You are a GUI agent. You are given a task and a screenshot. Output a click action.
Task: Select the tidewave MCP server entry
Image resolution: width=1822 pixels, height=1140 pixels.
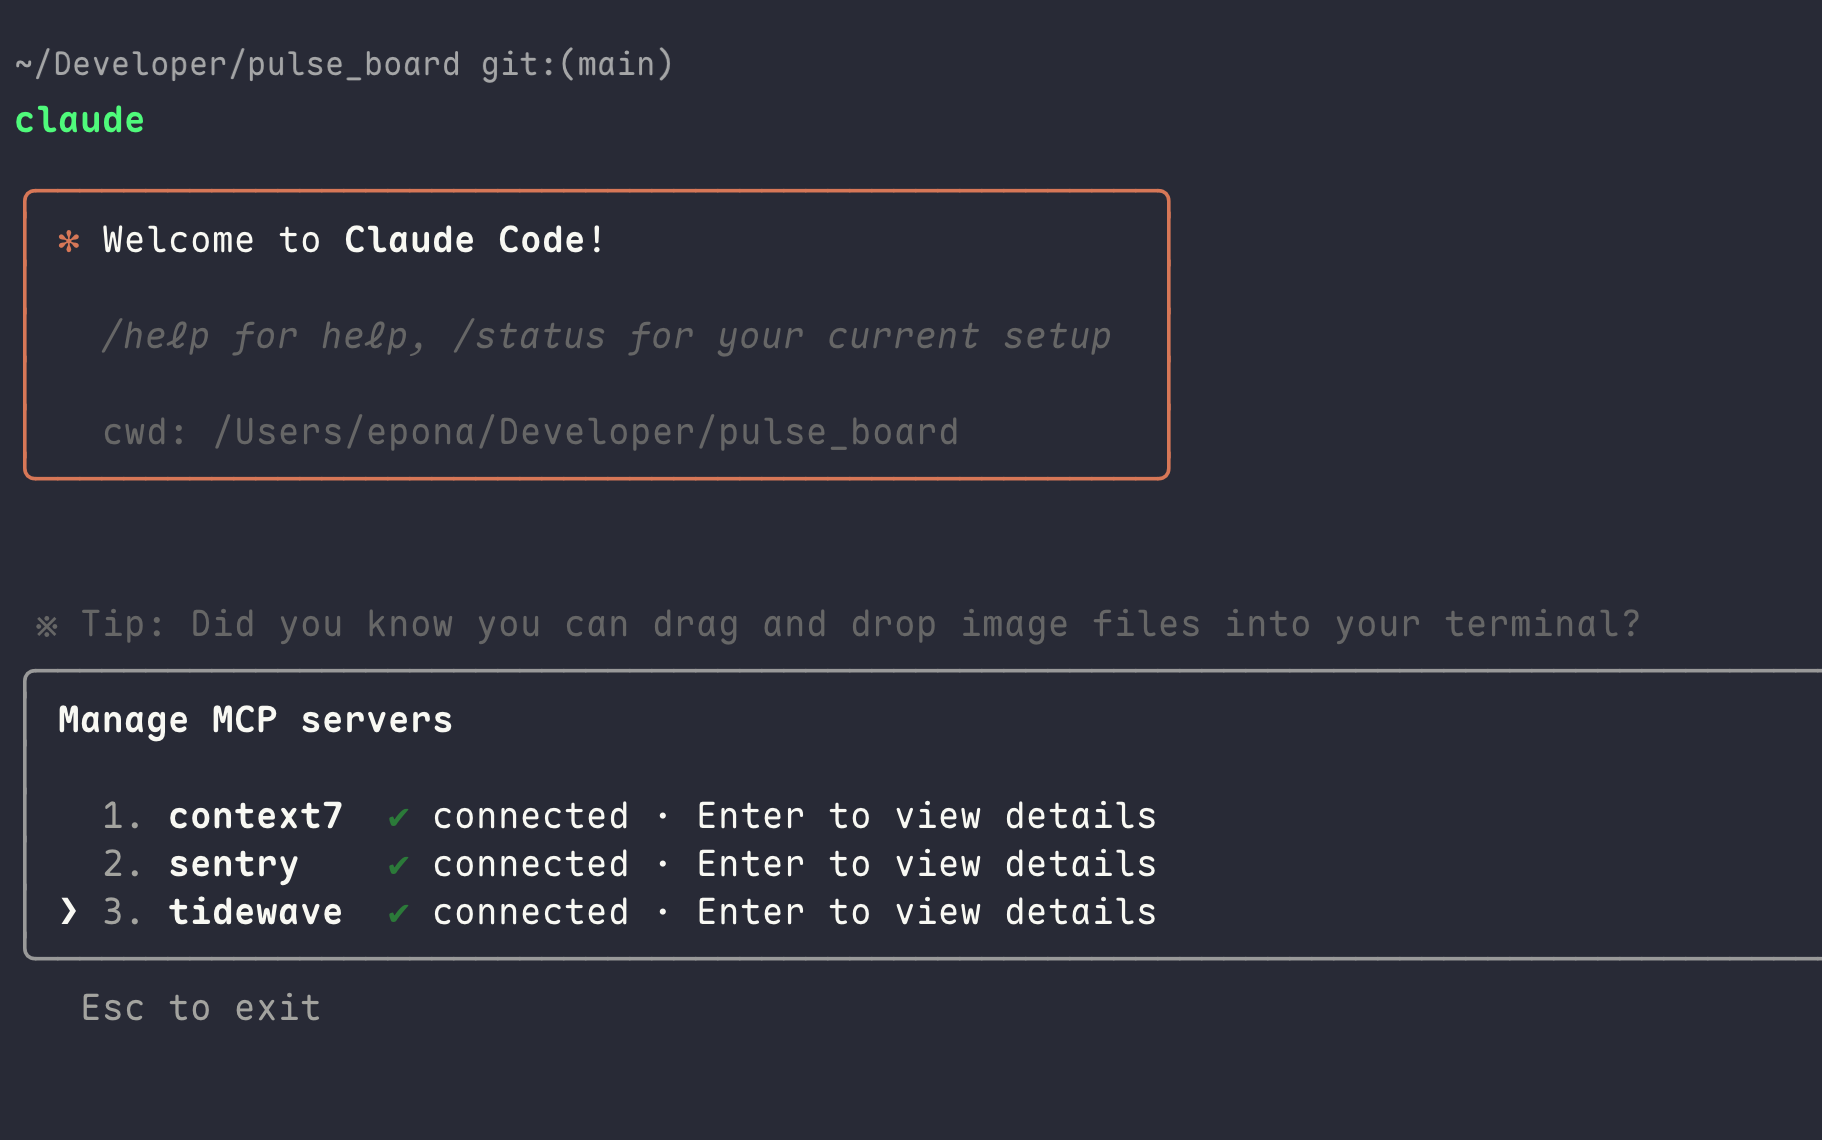tap(255, 913)
